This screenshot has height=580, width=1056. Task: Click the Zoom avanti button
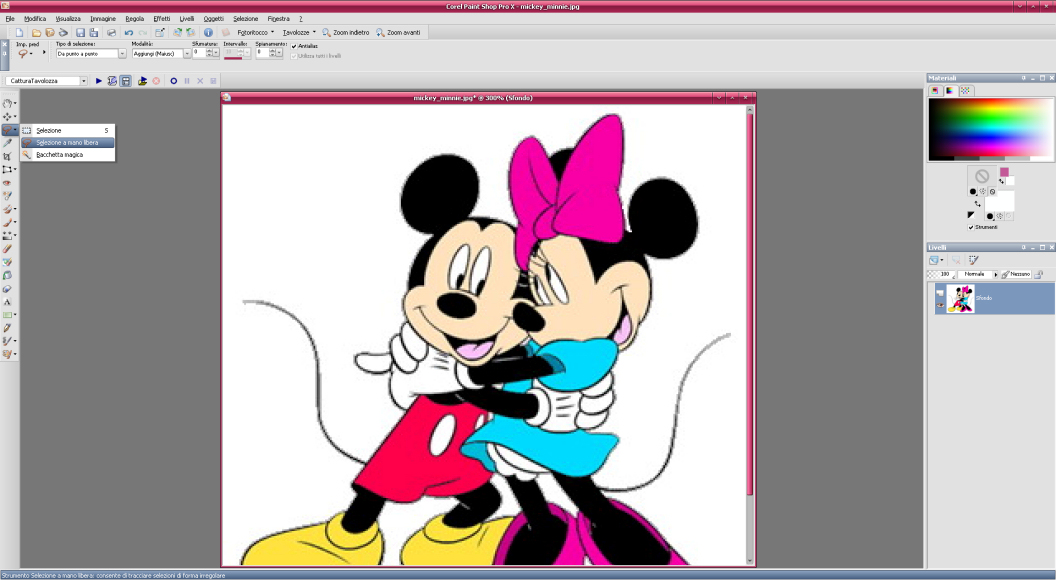pos(398,32)
